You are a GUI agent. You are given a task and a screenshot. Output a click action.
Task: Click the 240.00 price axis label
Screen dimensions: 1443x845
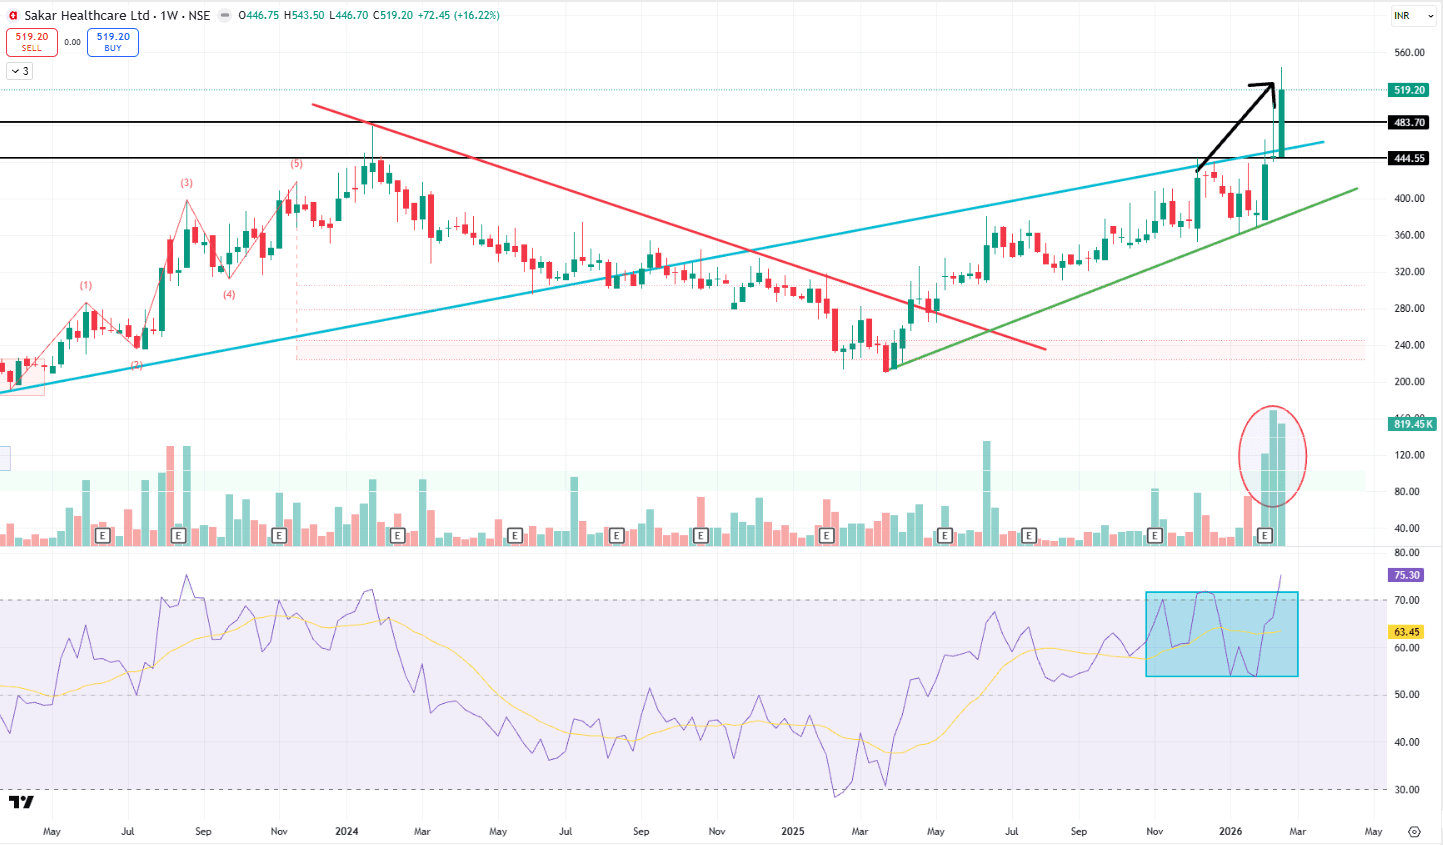(x=1409, y=346)
